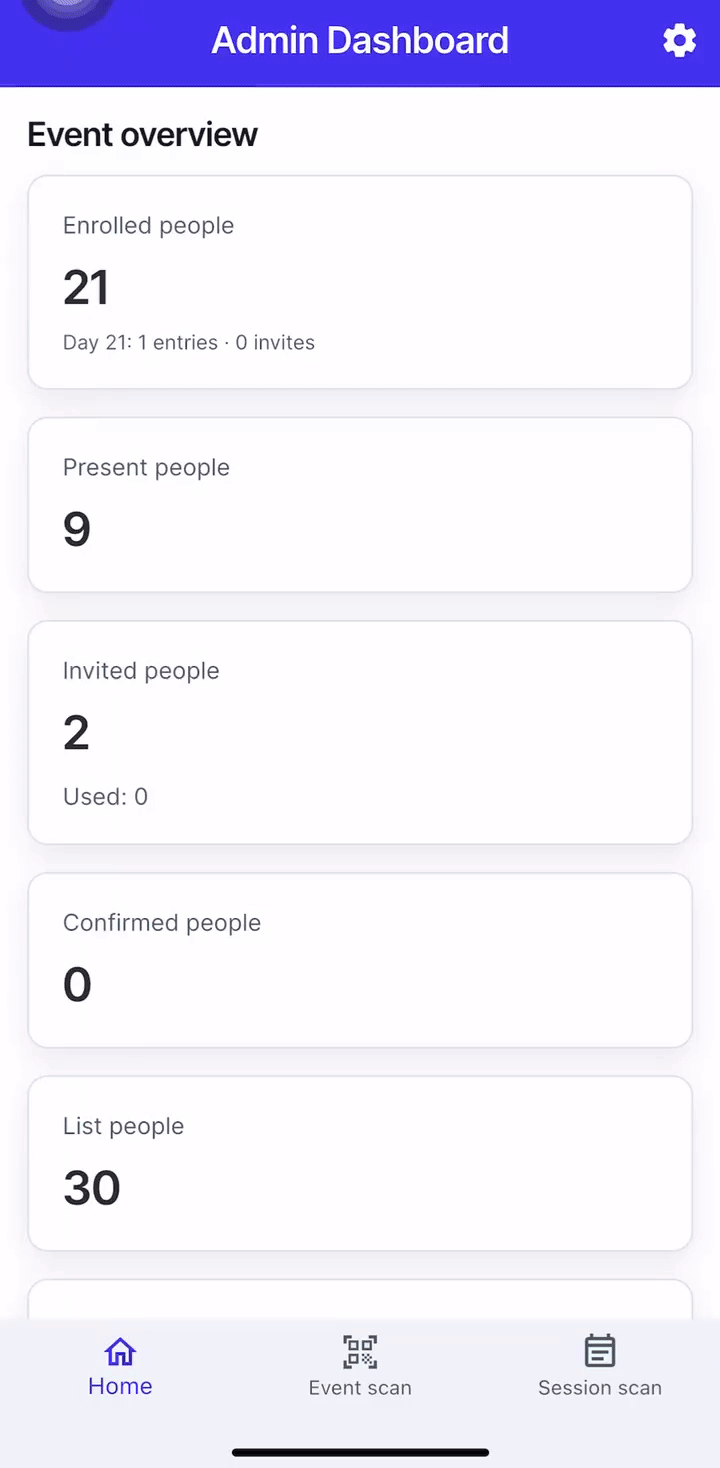Open settings via the gear icon
This screenshot has width=720, height=1468.
tap(679, 41)
